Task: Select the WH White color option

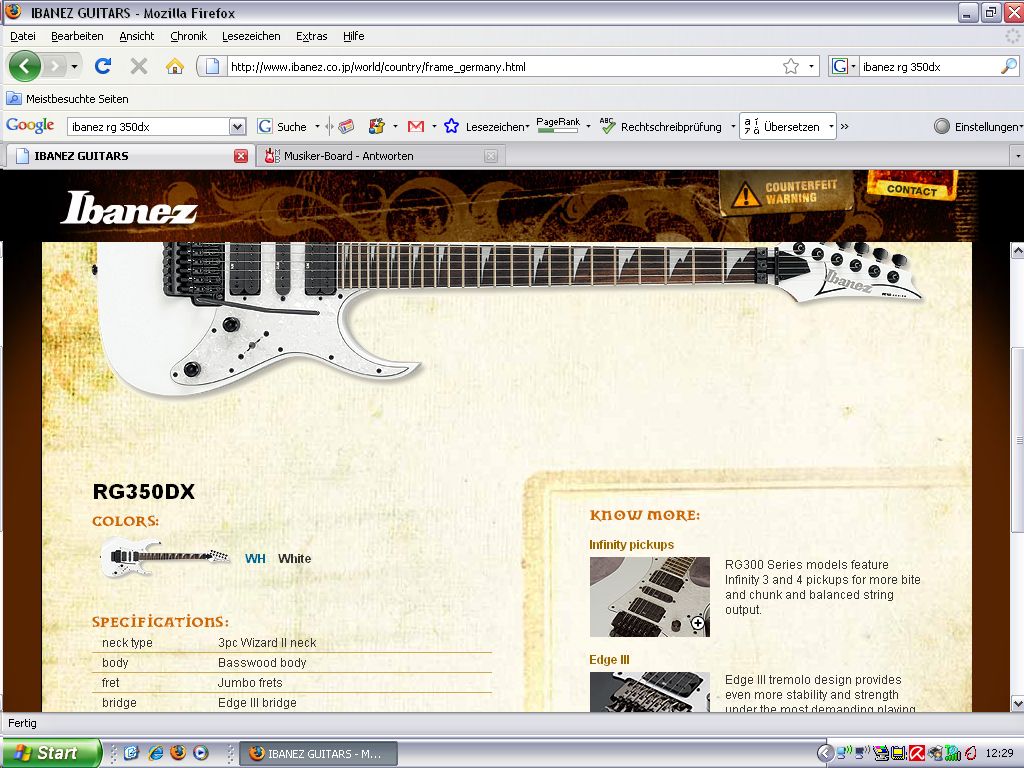Action: pos(278,558)
